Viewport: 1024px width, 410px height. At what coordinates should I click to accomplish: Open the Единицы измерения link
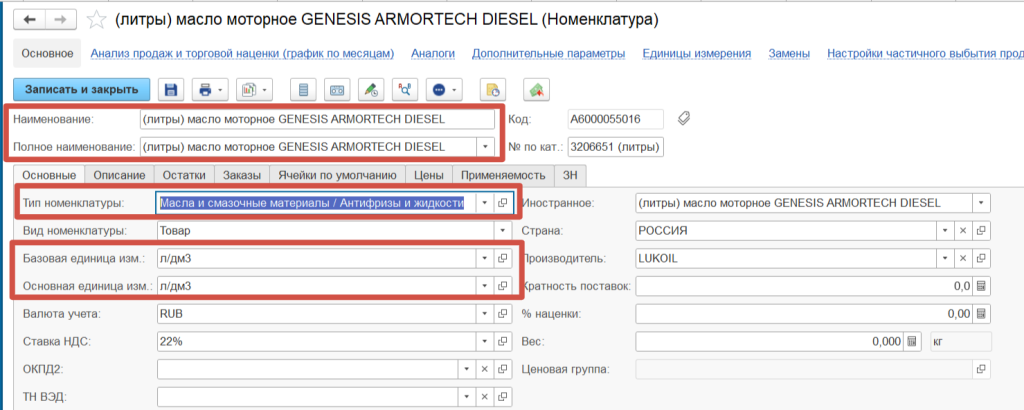click(x=696, y=54)
